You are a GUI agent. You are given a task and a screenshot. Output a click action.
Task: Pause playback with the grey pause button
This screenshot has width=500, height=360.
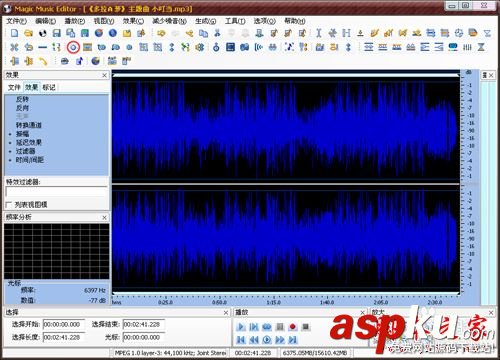coord(280,327)
